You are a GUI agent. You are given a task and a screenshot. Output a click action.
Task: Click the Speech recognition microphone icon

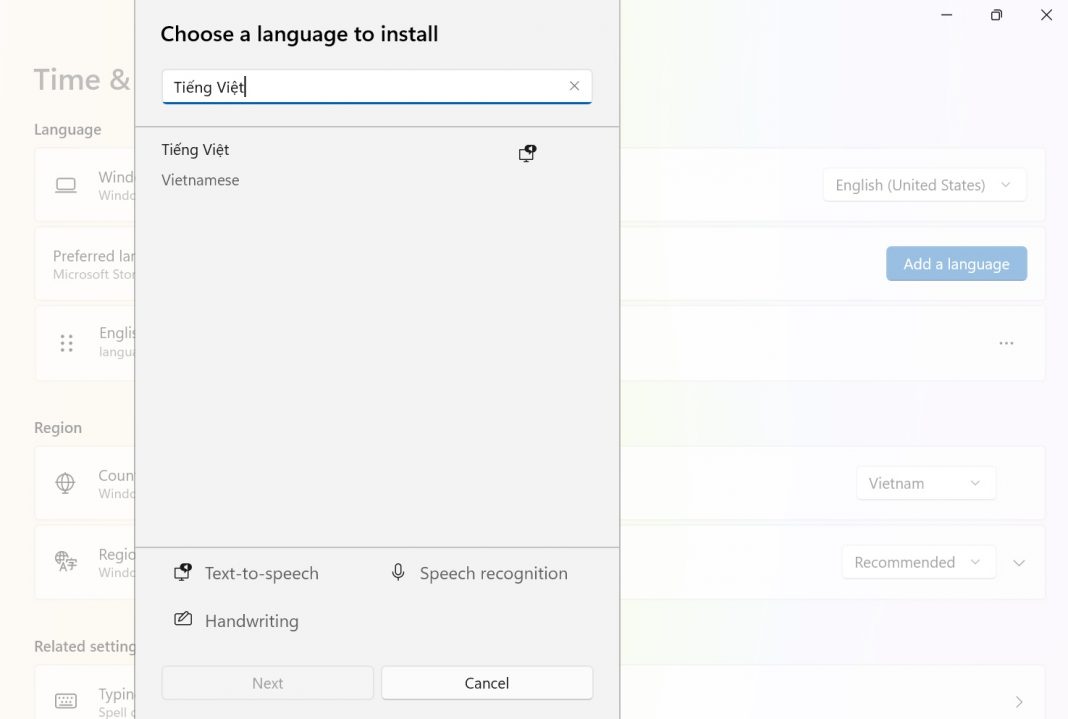point(398,572)
